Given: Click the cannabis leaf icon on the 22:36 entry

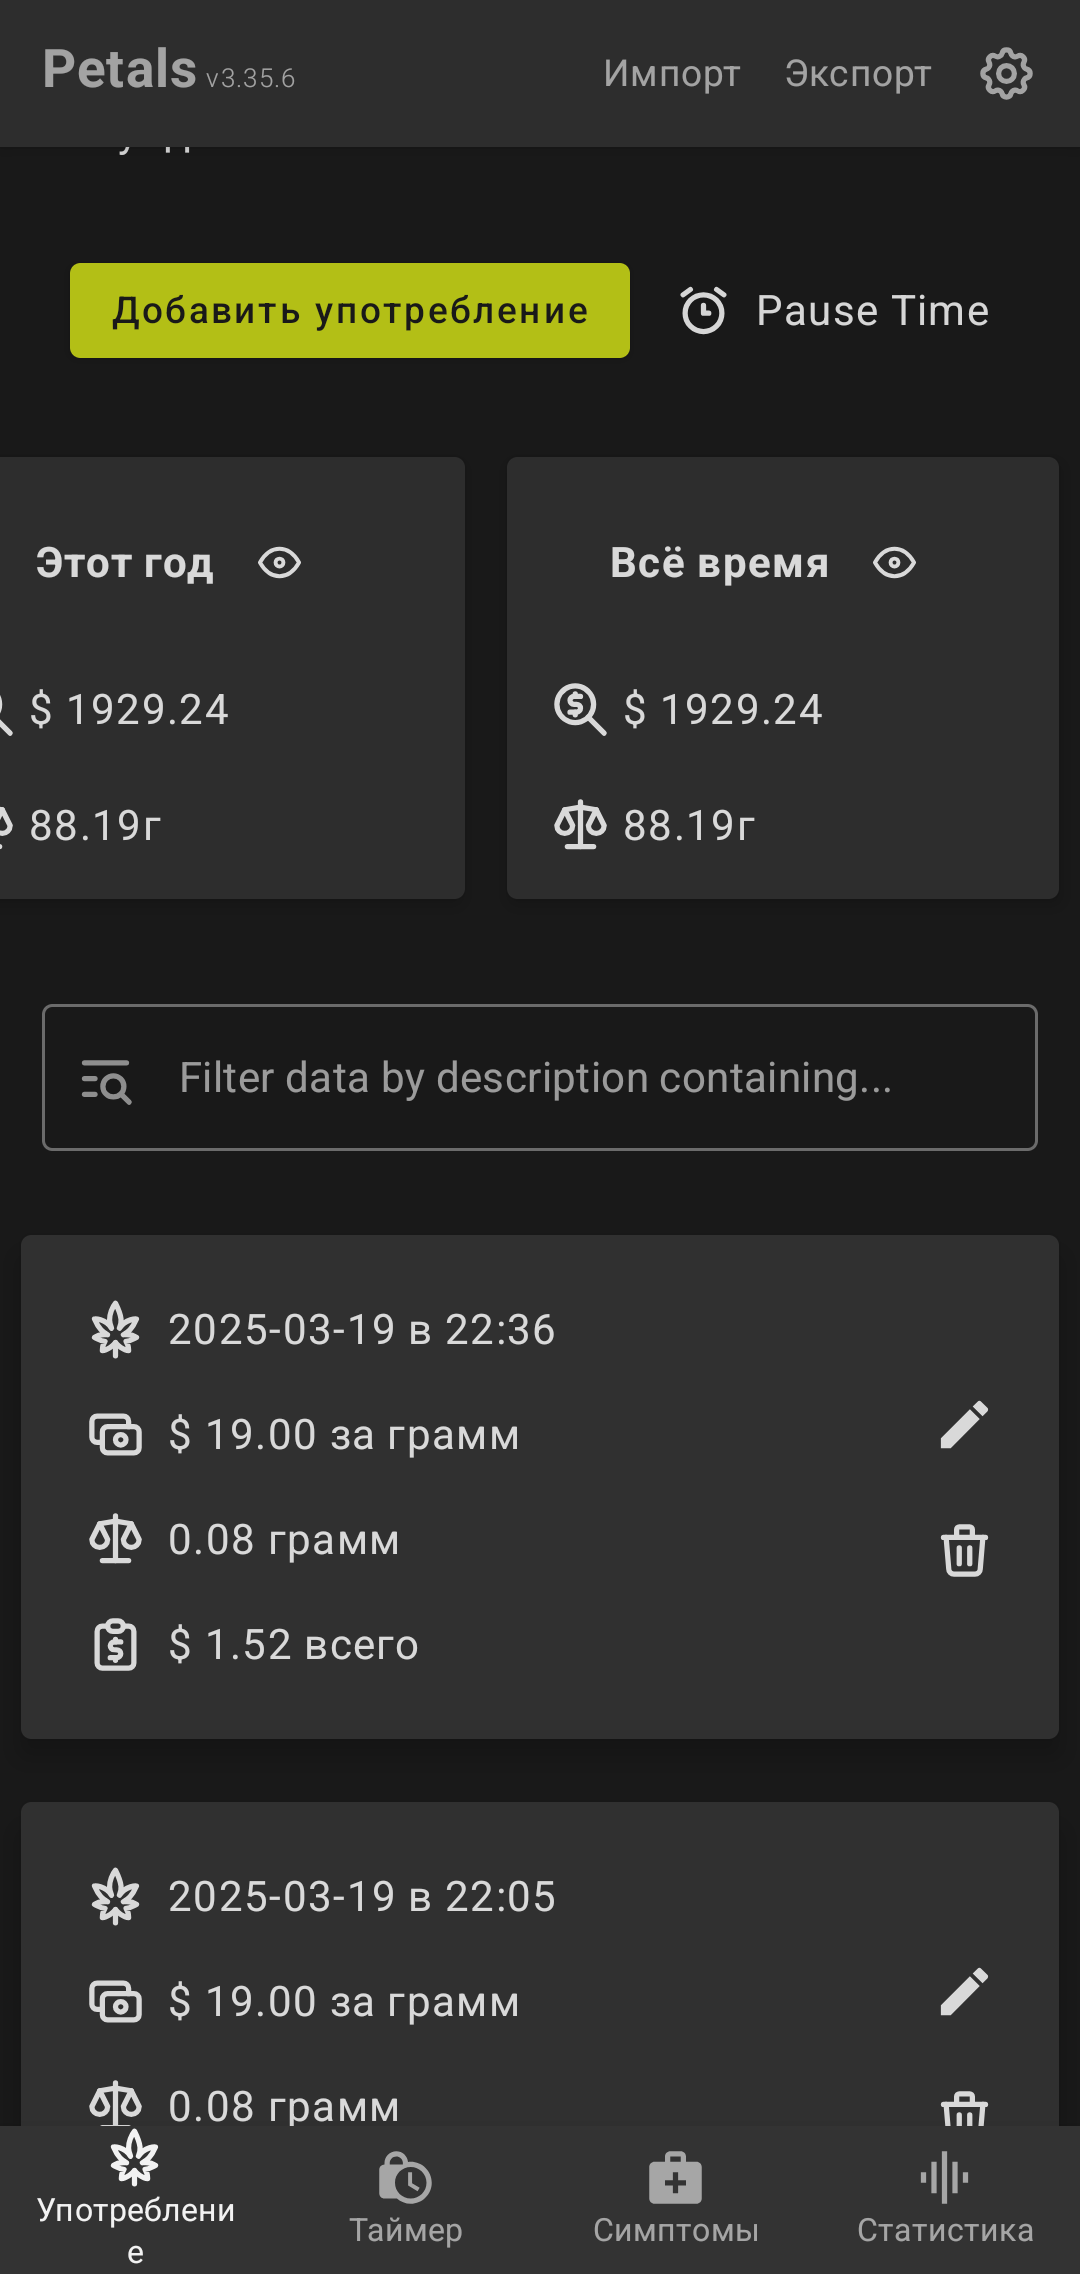Looking at the screenshot, I should click(x=116, y=1330).
